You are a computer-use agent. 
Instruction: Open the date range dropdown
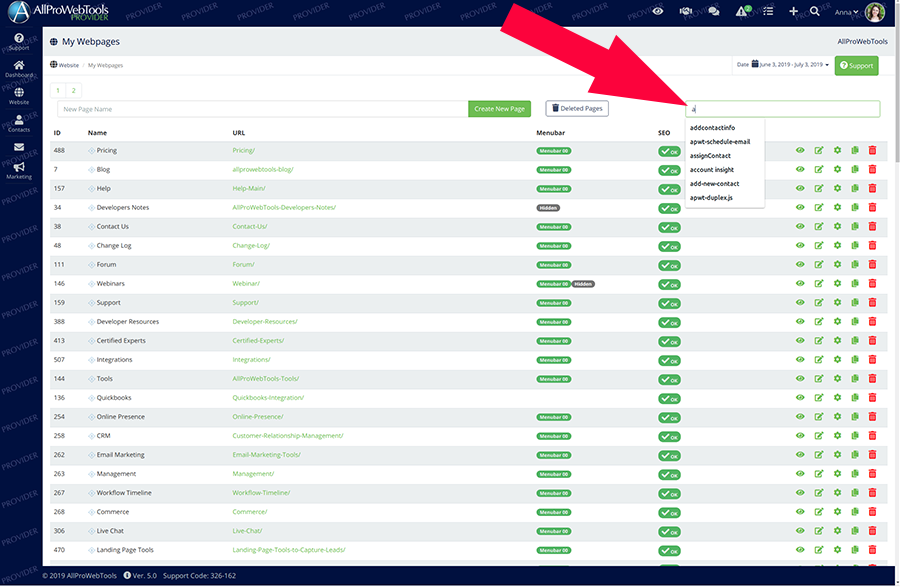click(784, 64)
